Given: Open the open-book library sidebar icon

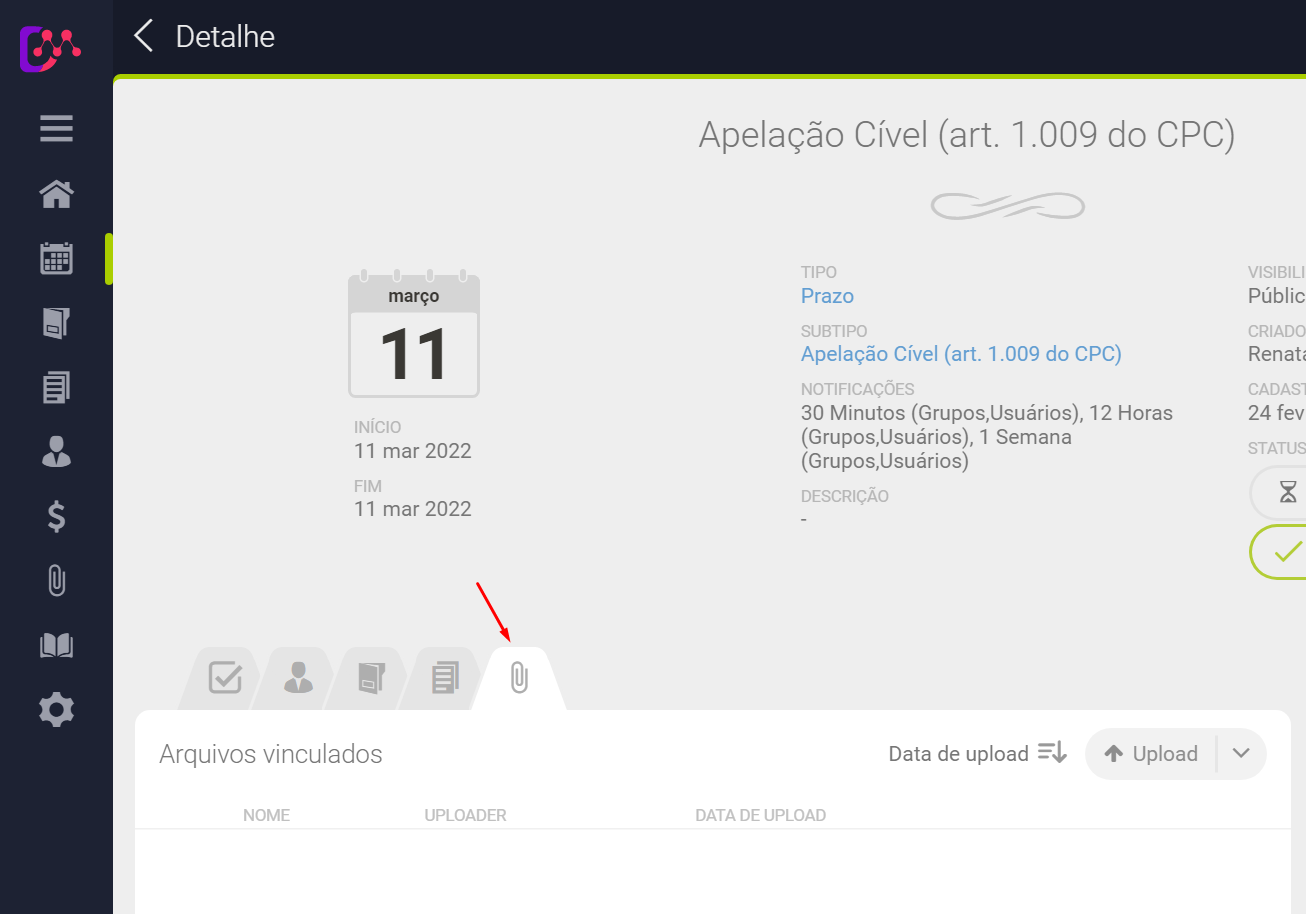Looking at the screenshot, I should coord(56,646).
